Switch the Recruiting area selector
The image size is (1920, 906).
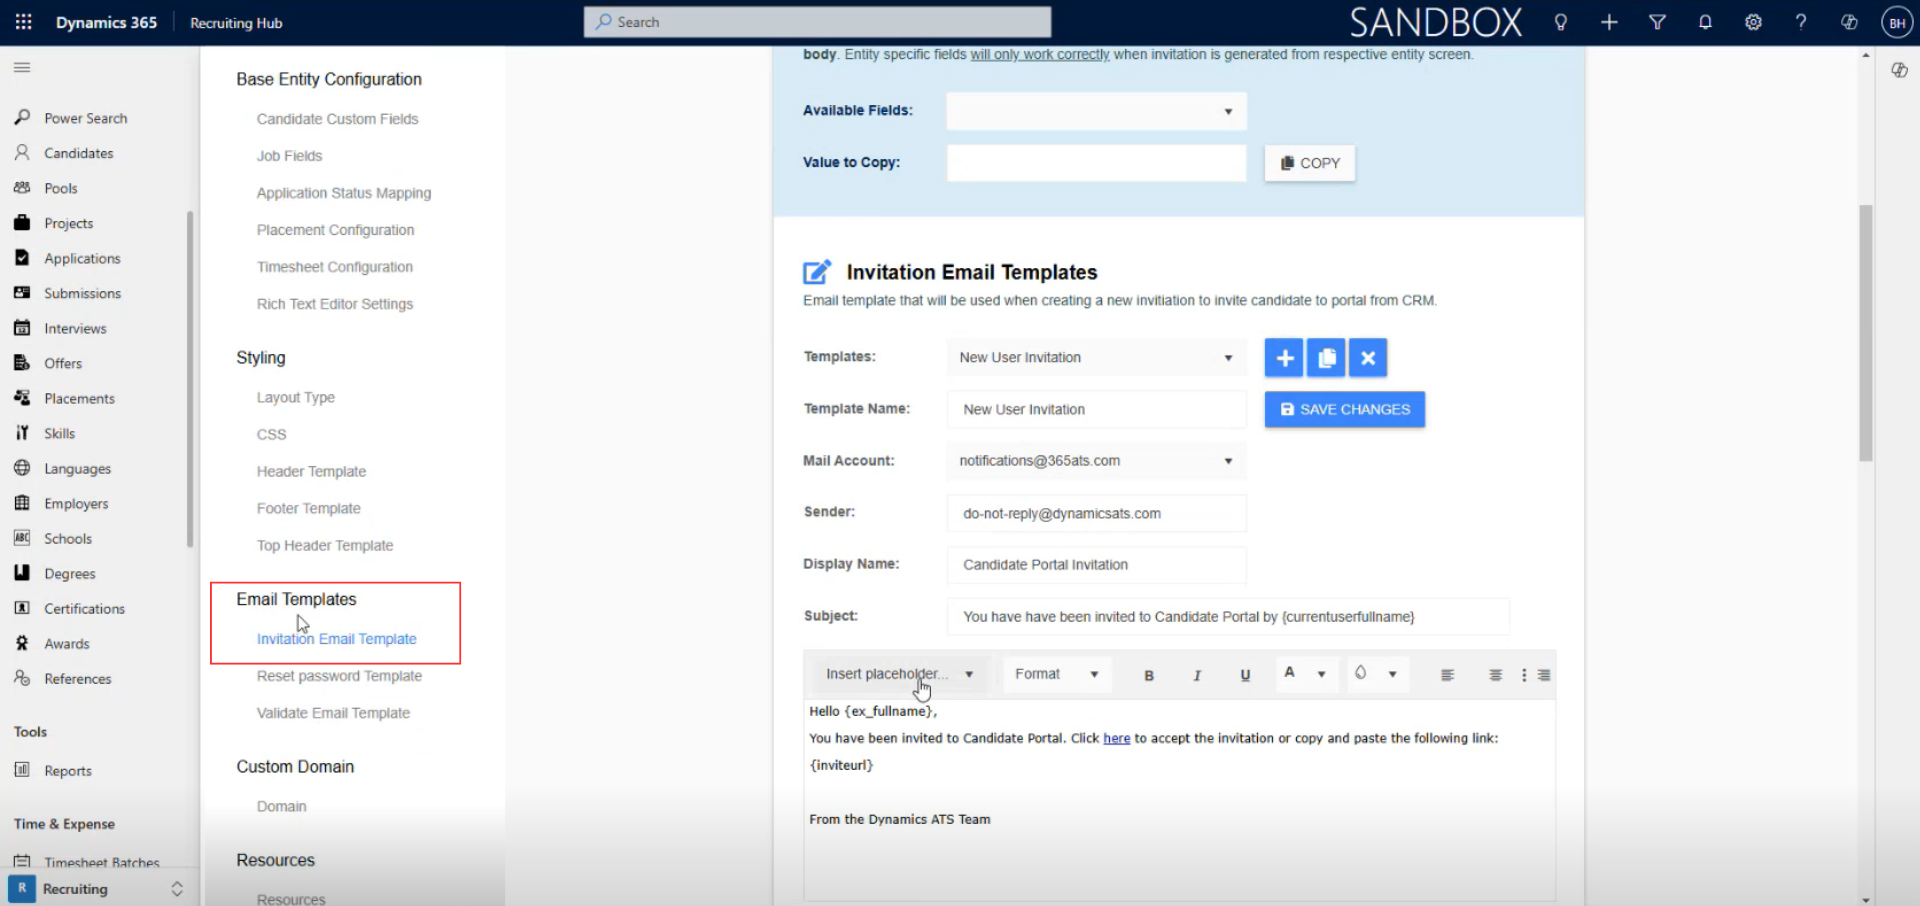click(x=98, y=889)
